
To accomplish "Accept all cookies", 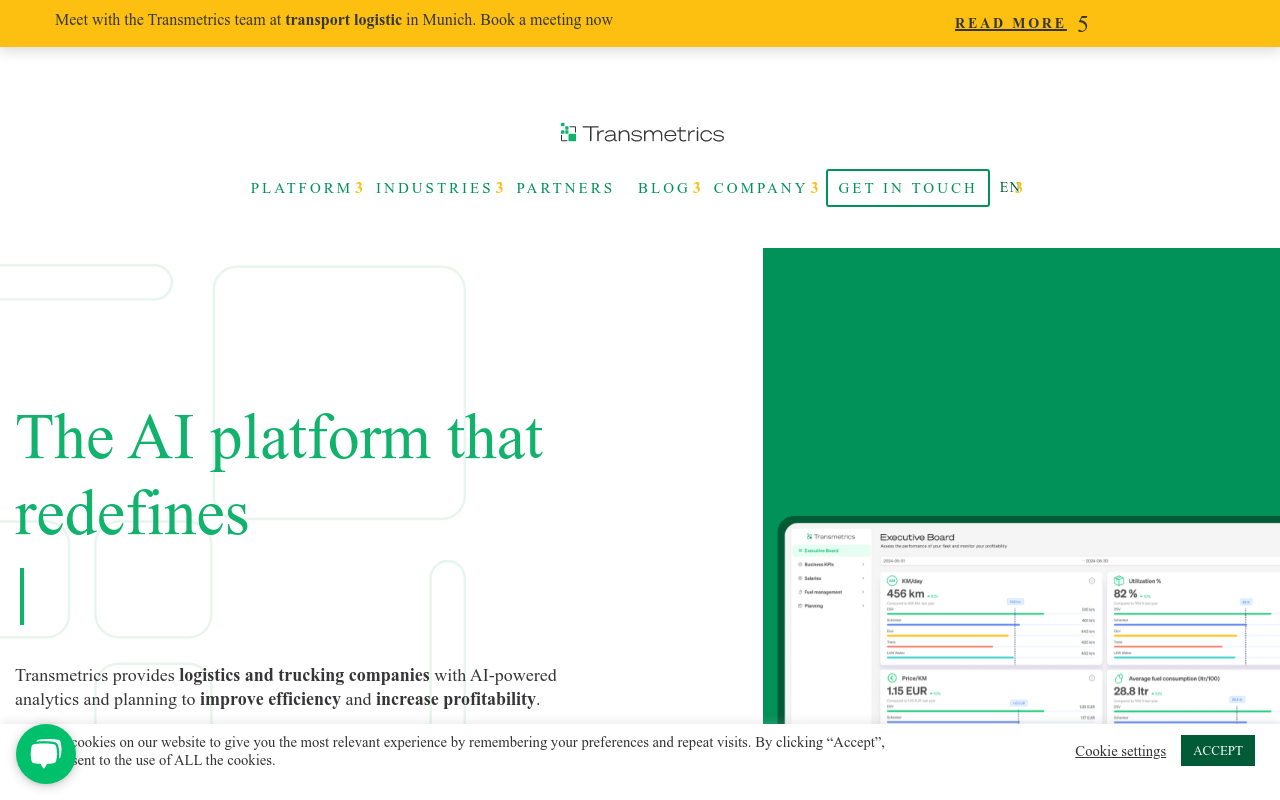I will point(1218,750).
